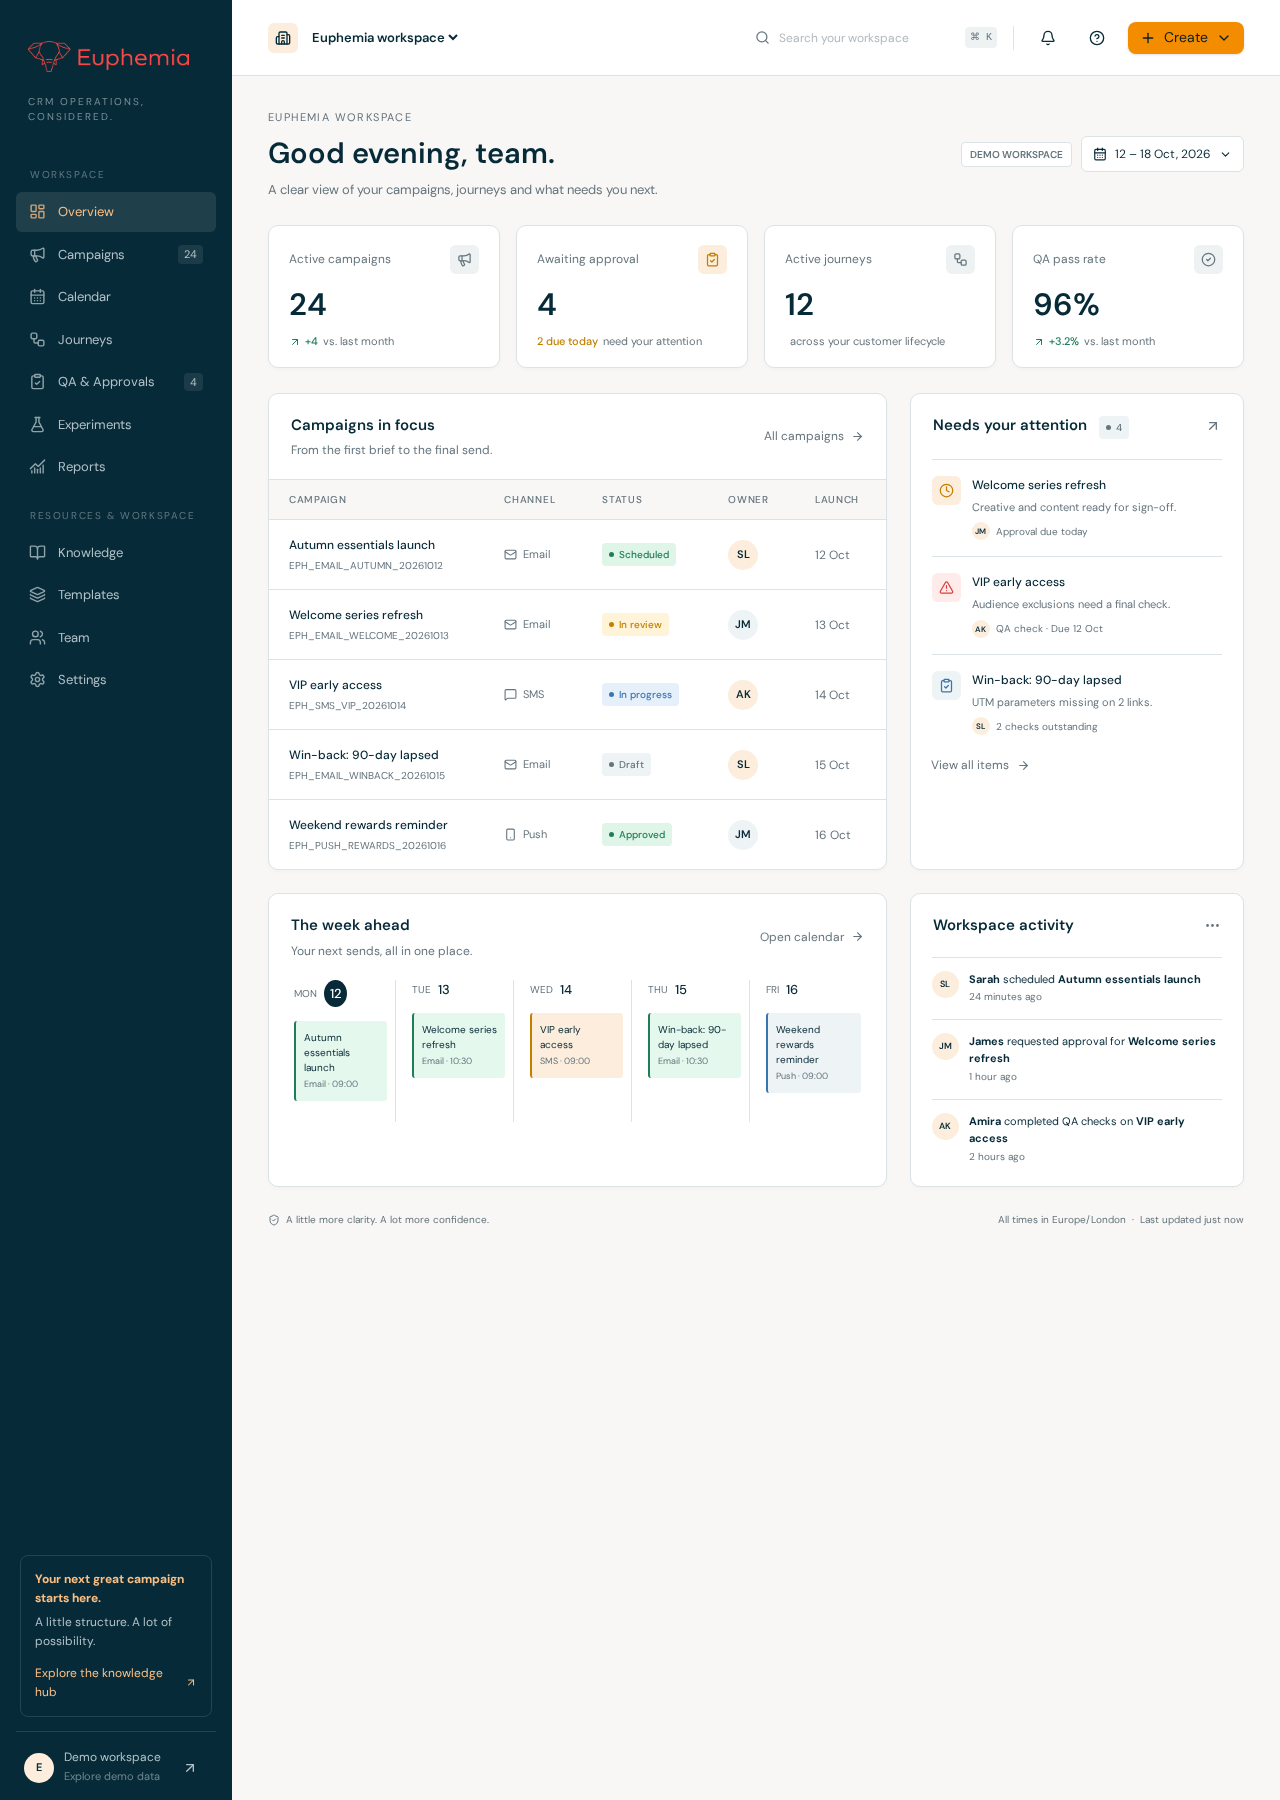Open Workspace activity more options menu
Image resolution: width=1280 pixels, height=1800 pixels.
(1212, 926)
